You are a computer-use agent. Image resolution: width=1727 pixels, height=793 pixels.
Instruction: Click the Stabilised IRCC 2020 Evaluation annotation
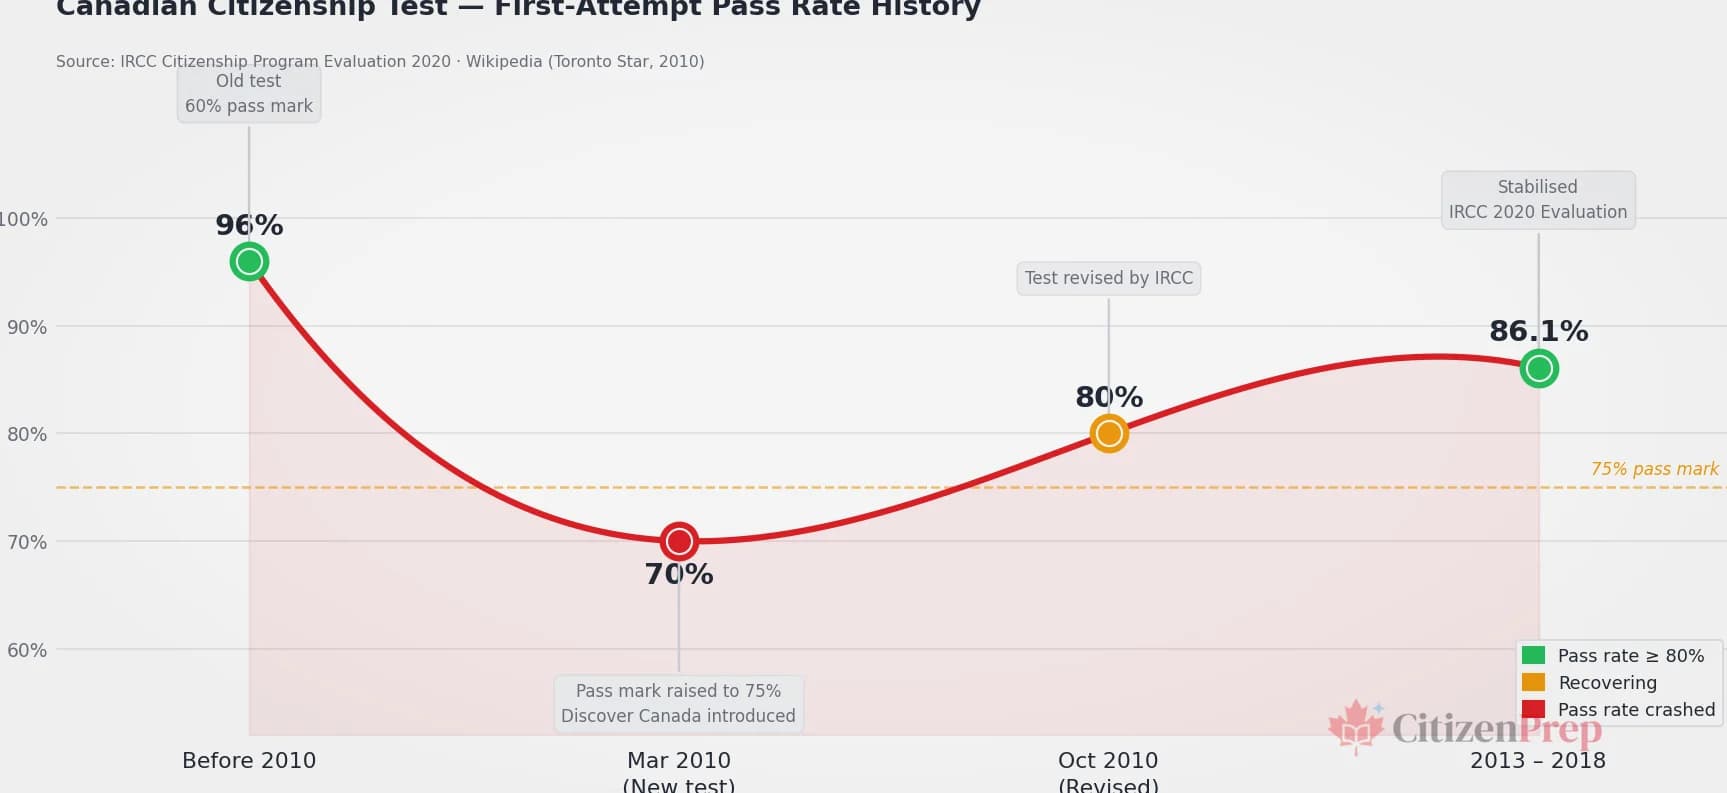[1538, 200]
